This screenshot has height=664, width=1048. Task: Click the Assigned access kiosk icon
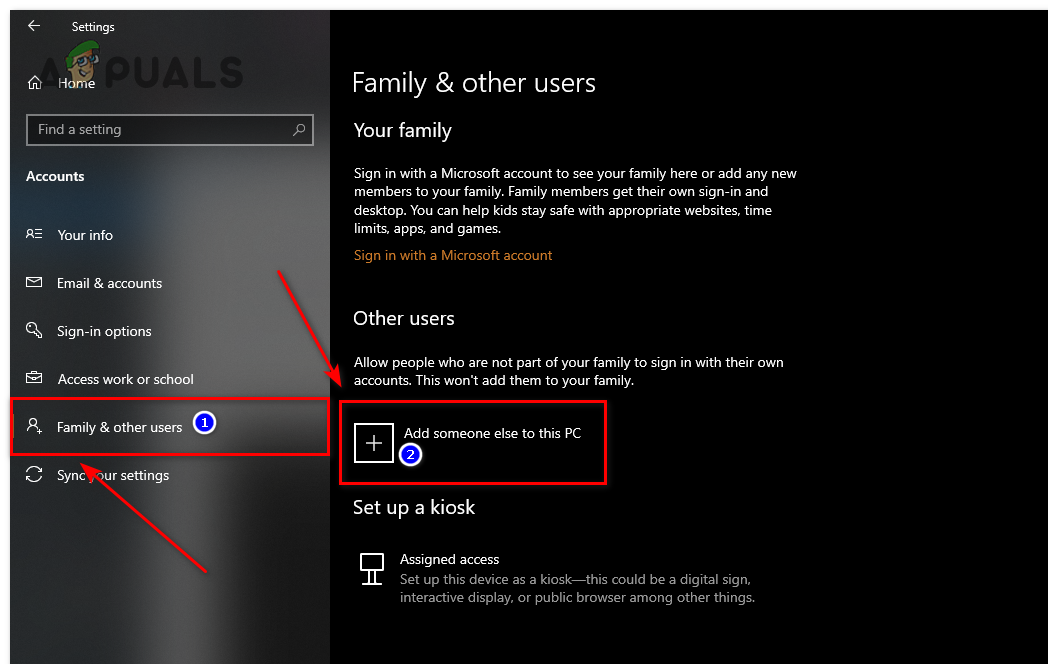point(371,569)
